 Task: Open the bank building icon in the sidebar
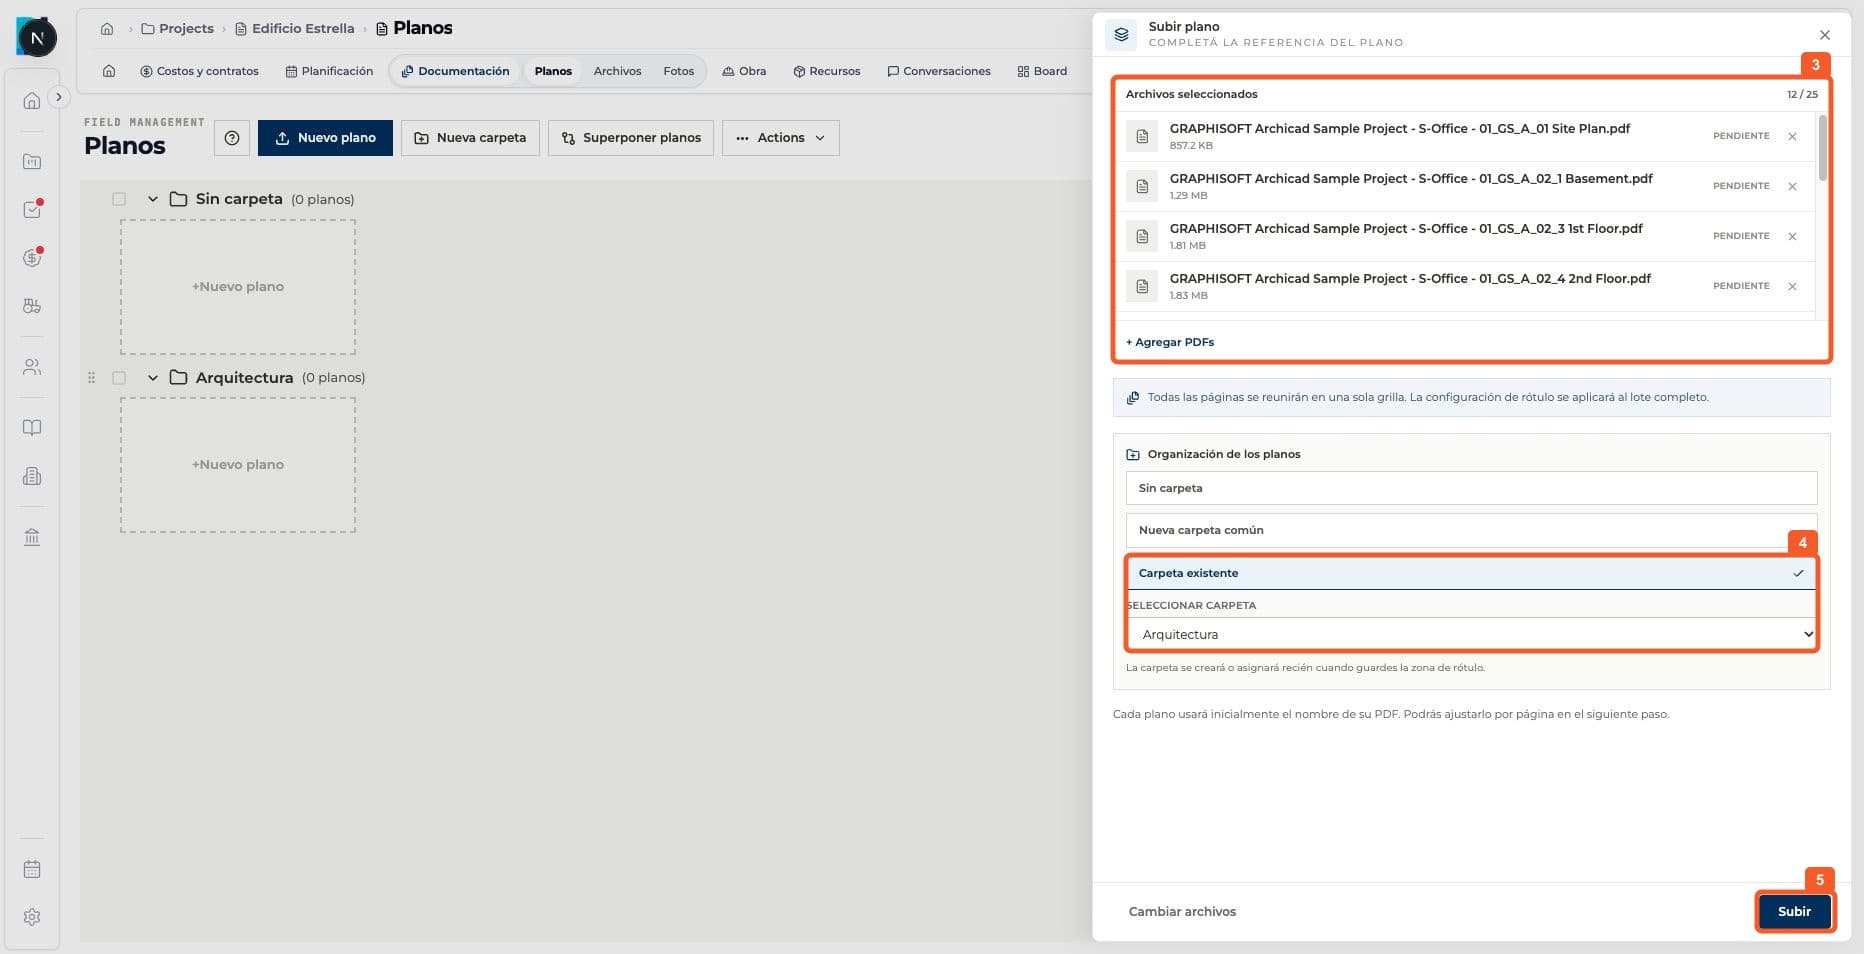click(x=32, y=537)
